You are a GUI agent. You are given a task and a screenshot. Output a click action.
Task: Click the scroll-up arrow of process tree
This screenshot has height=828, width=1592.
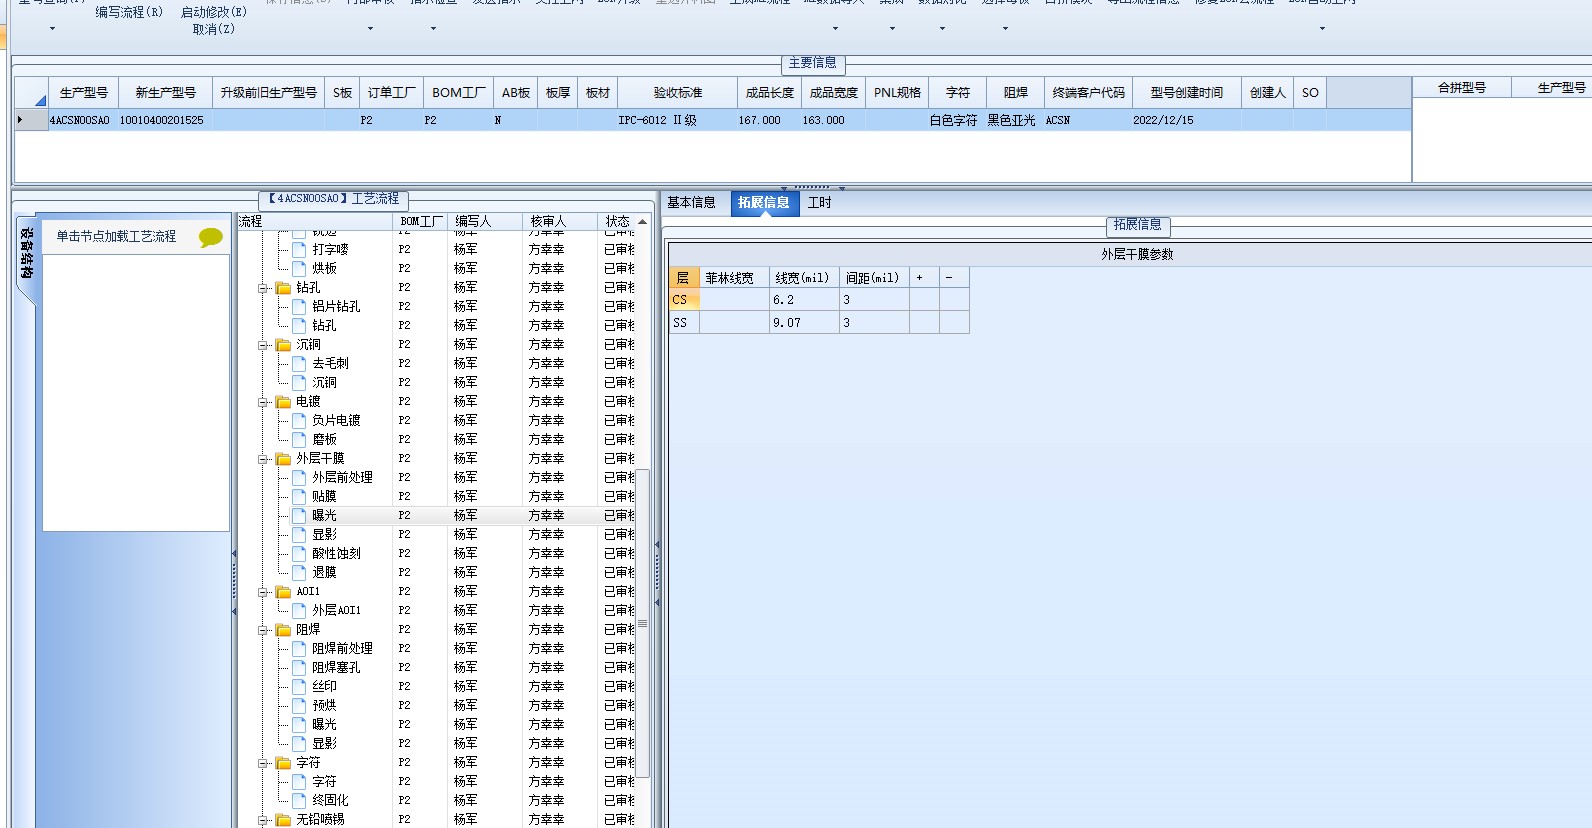[x=643, y=221]
